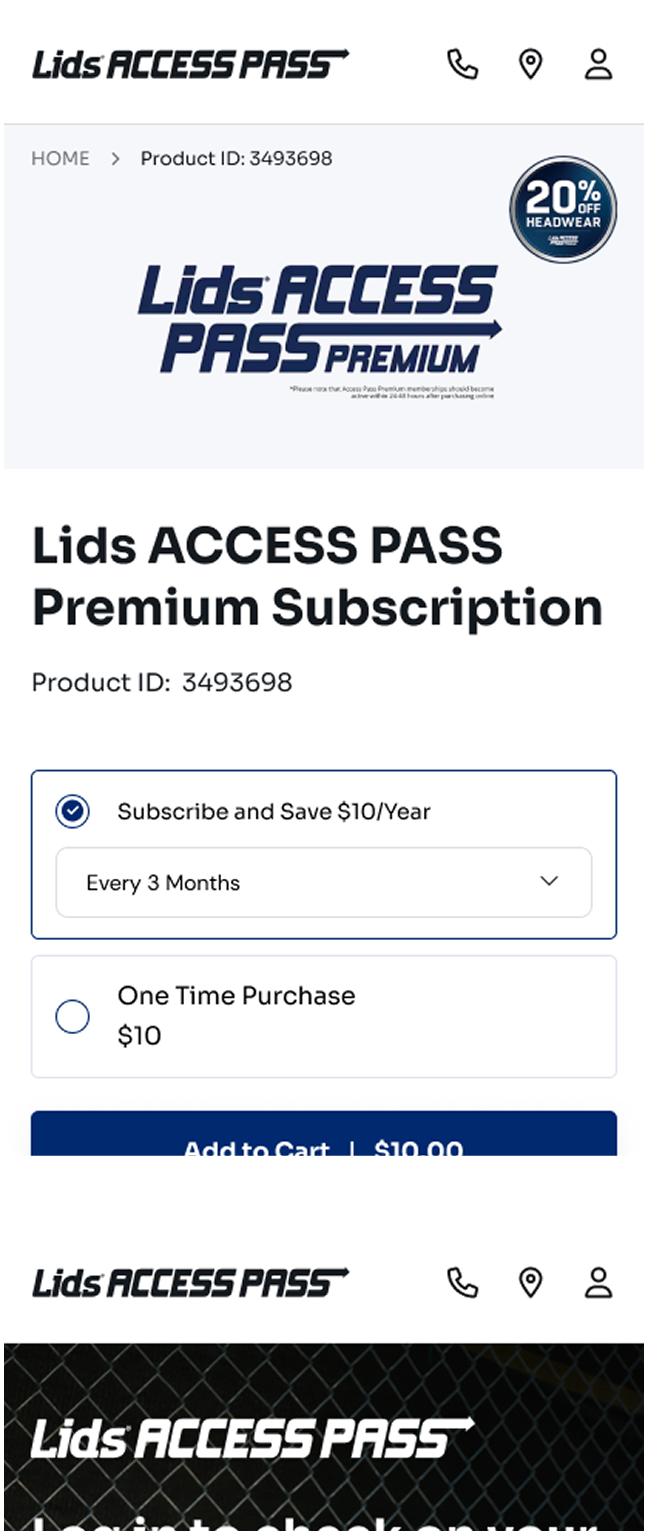Click Lids Access Pass logo in the lower header
The height and width of the screenshot is (1531, 648).
190,1282
